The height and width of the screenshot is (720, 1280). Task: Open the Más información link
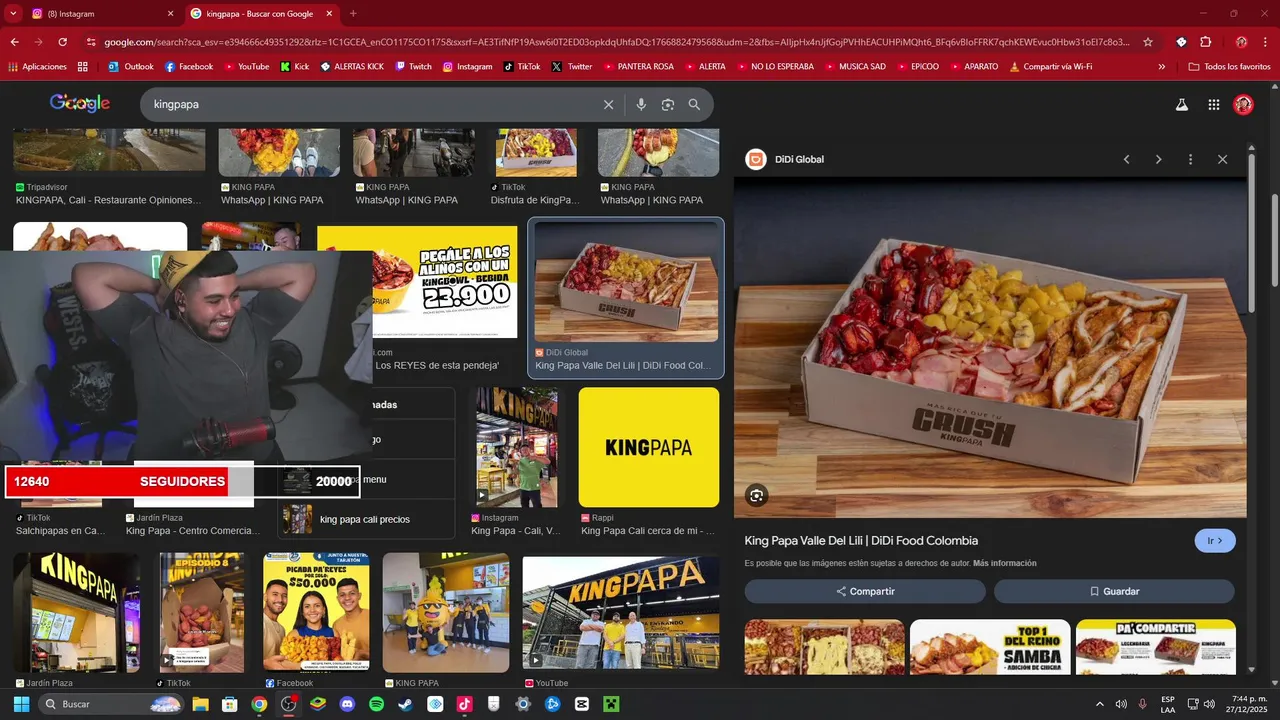(1004, 563)
